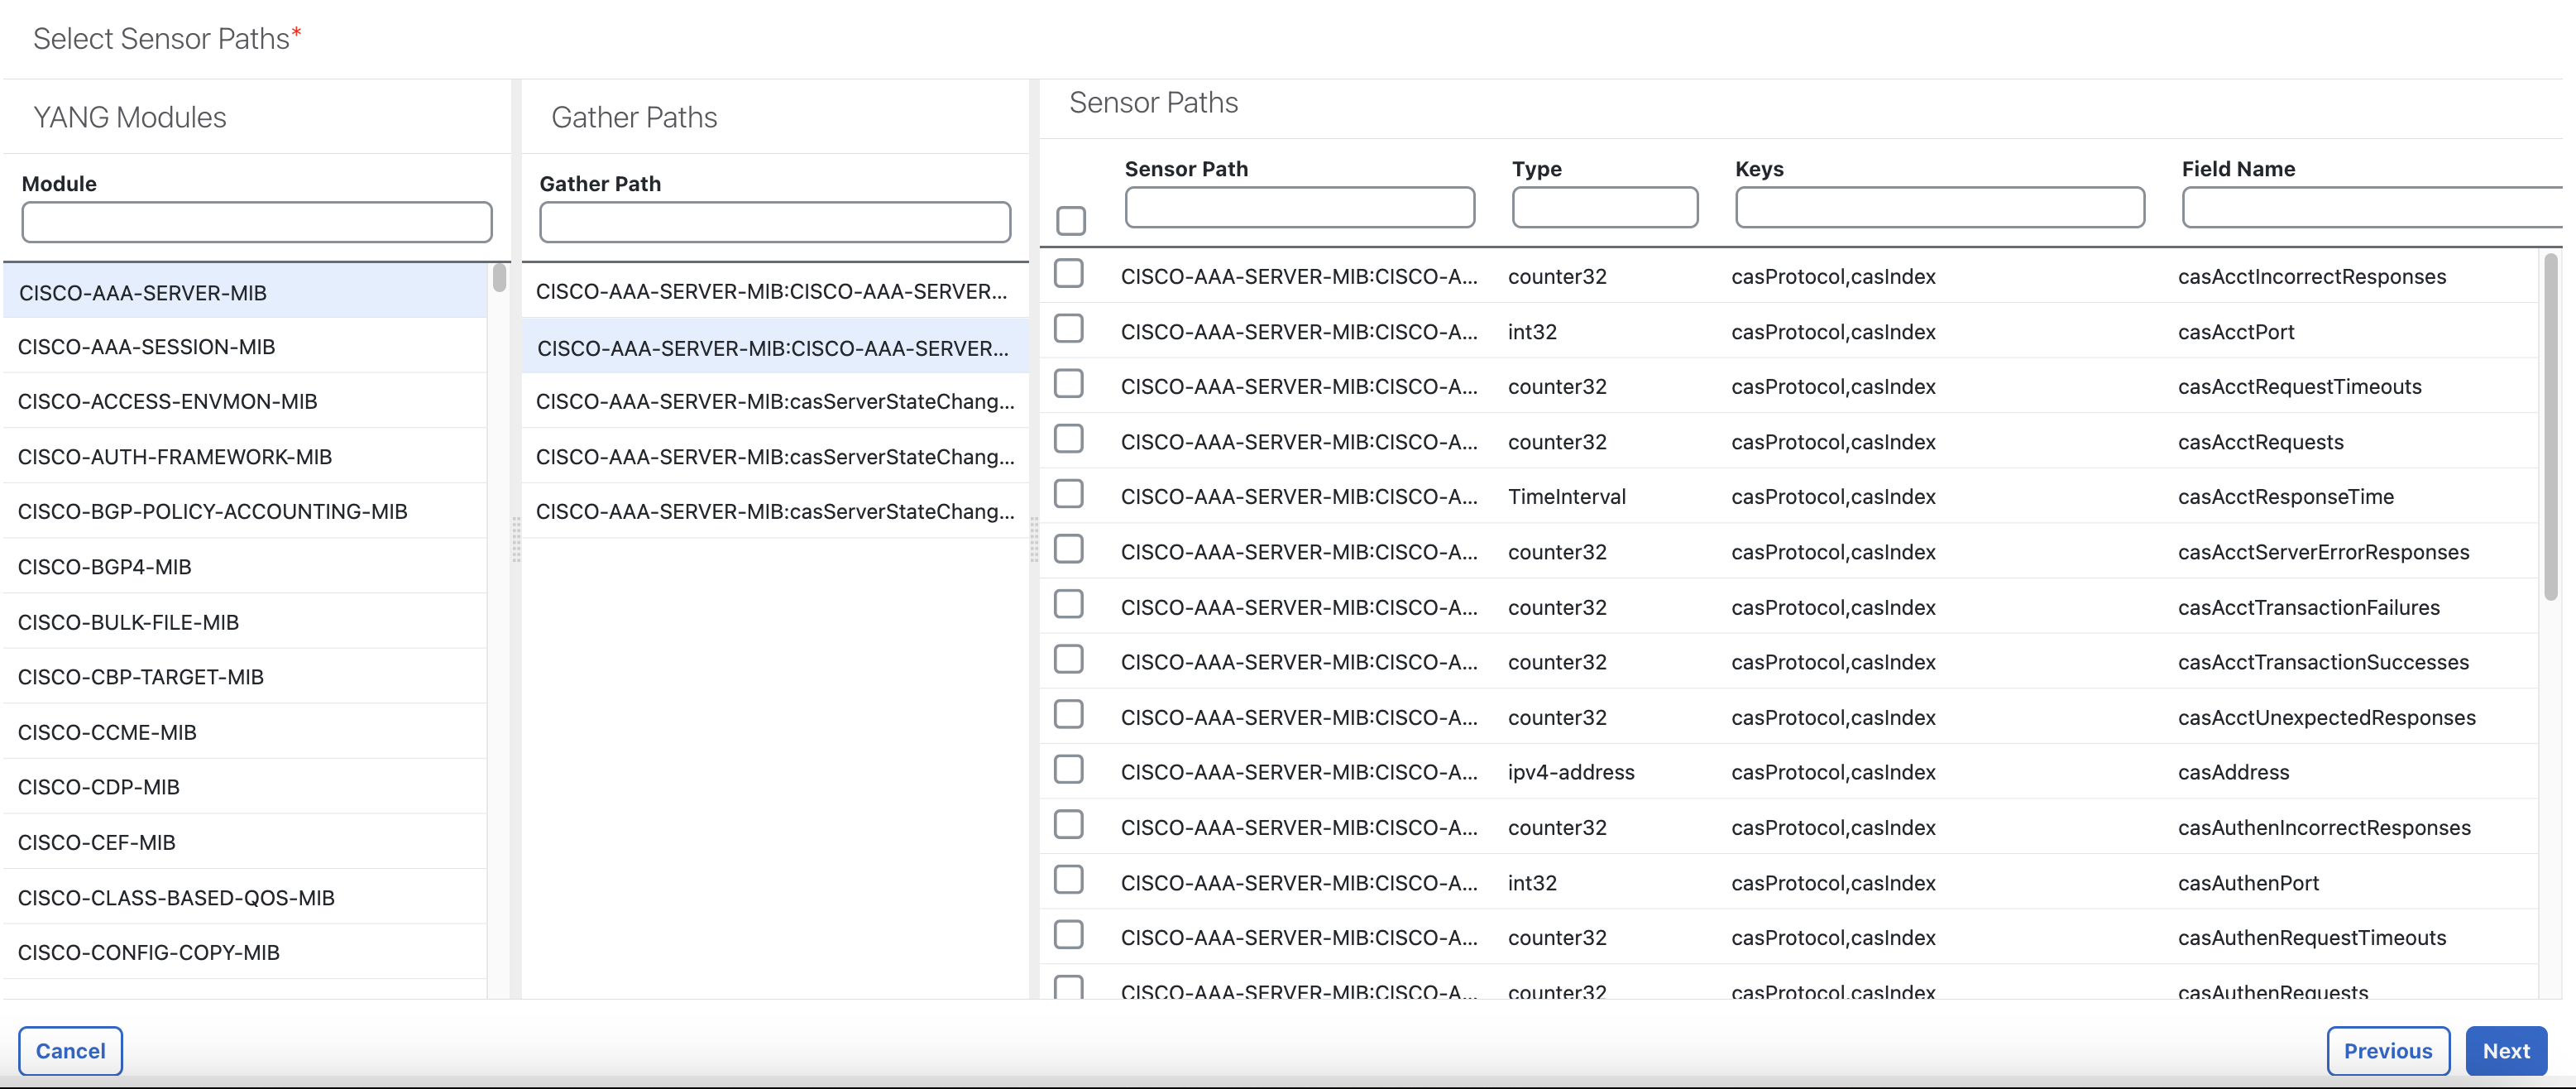This screenshot has height=1089, width=2576.
Task: Click the Next button
Action: (x=2505, y=1051)
